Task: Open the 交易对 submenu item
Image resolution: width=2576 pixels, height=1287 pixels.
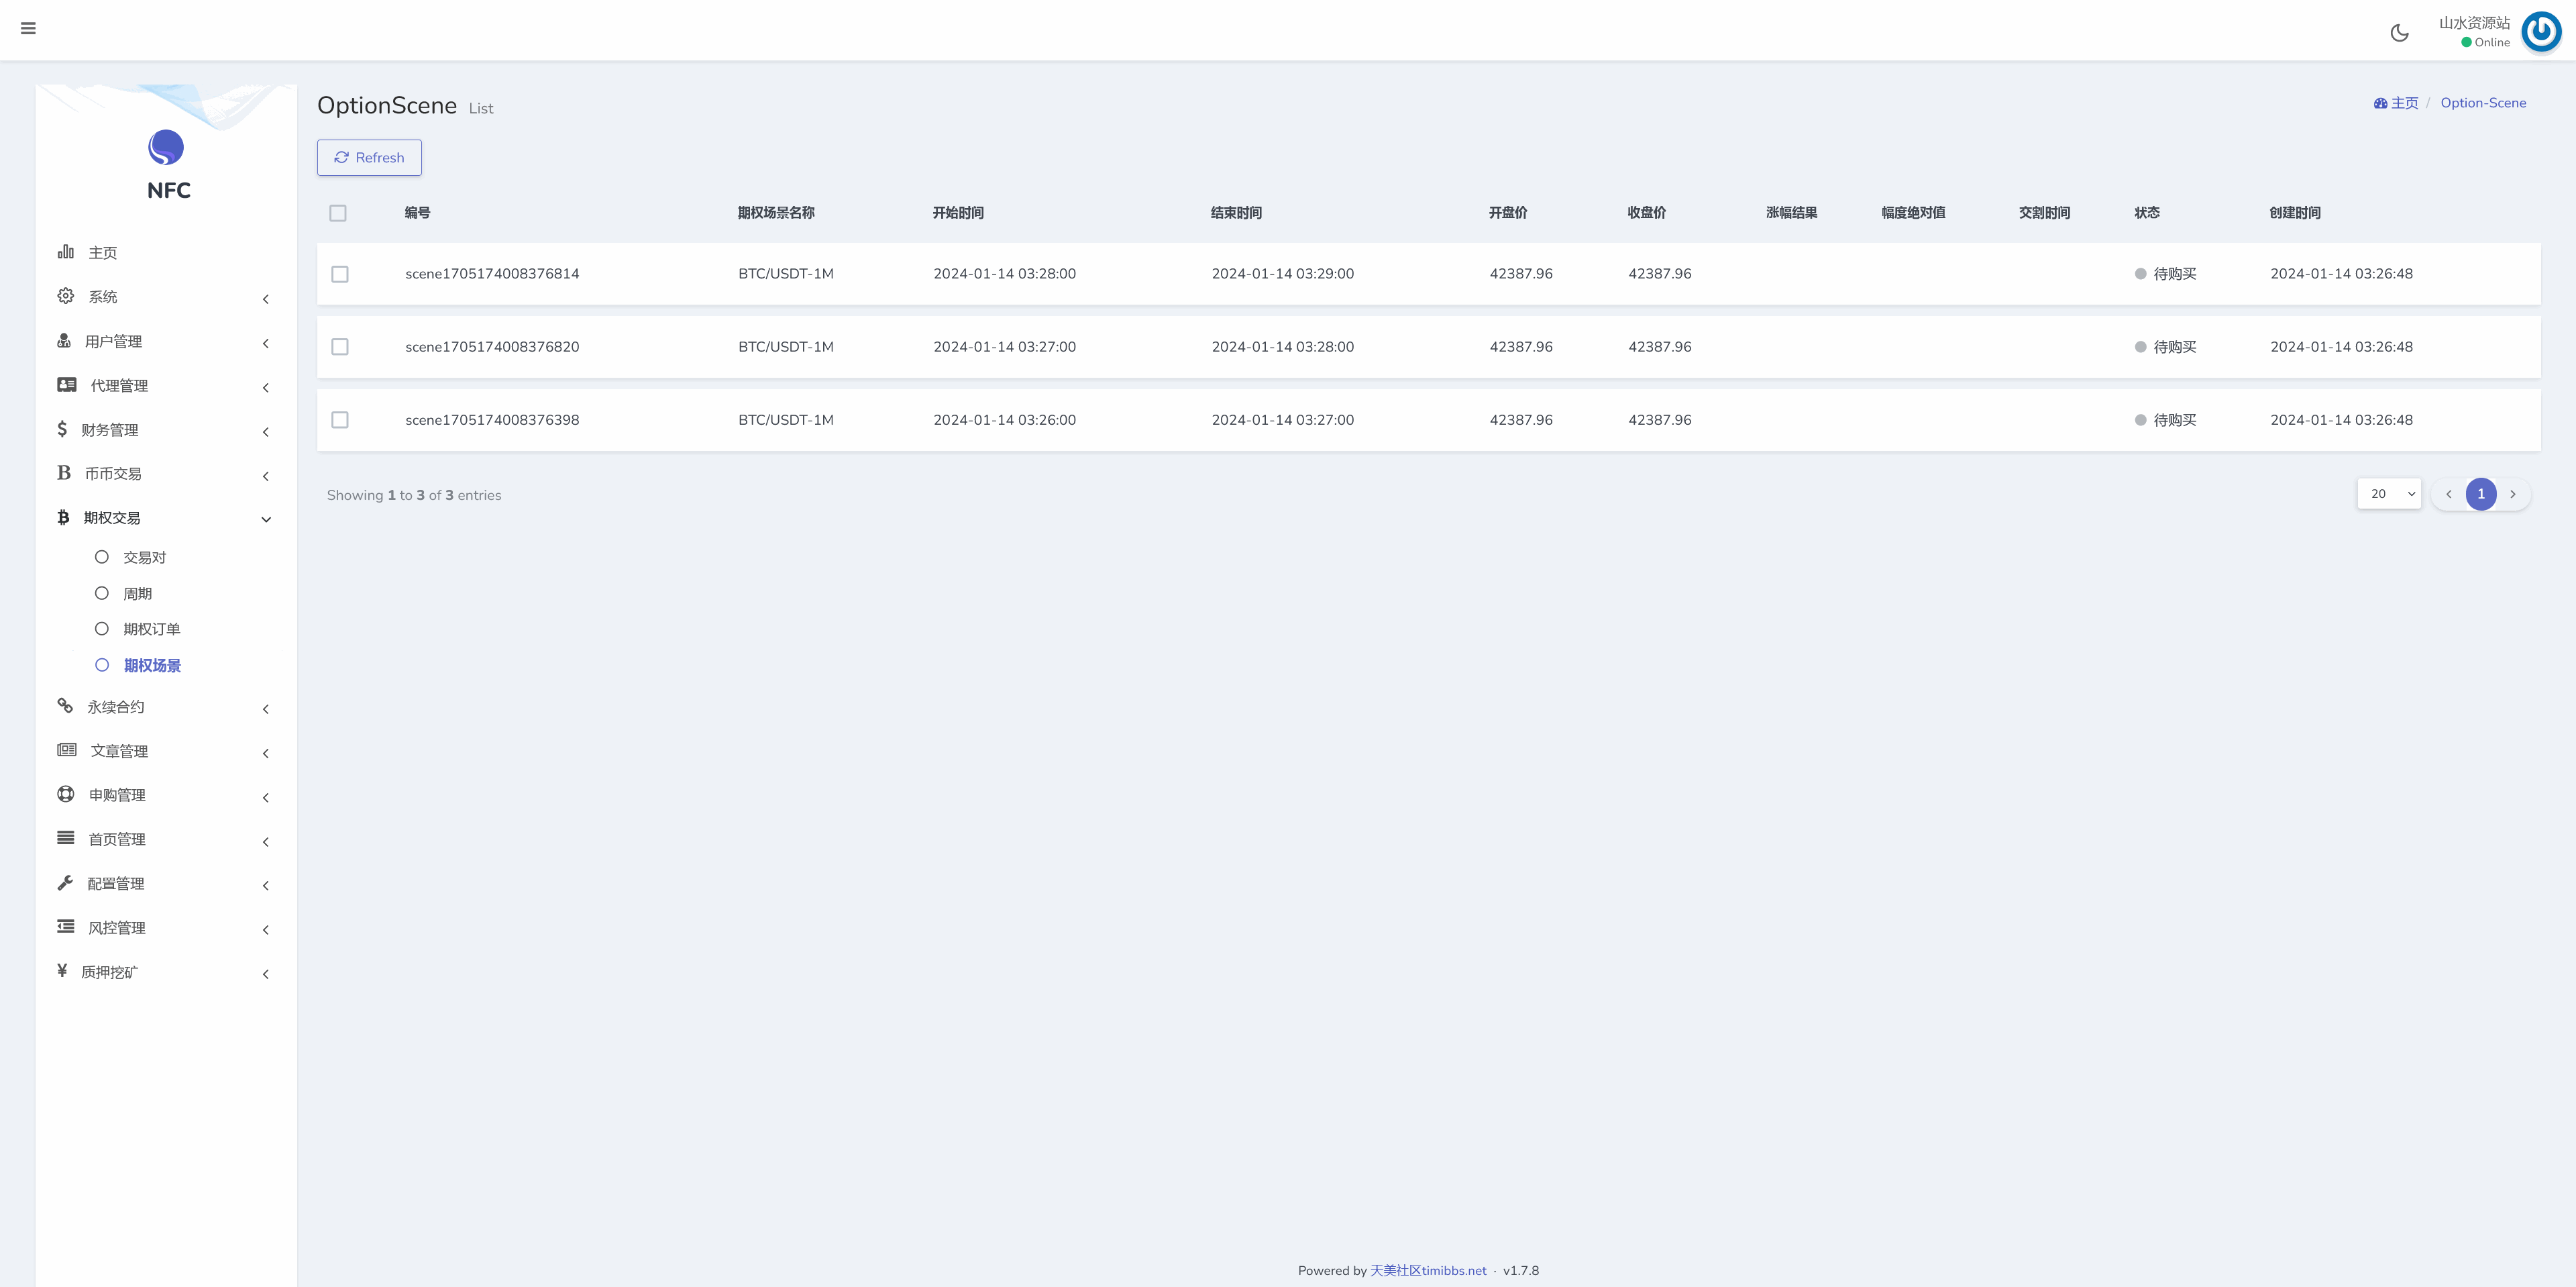Action: pyautogui.click(x=144, y=558)
